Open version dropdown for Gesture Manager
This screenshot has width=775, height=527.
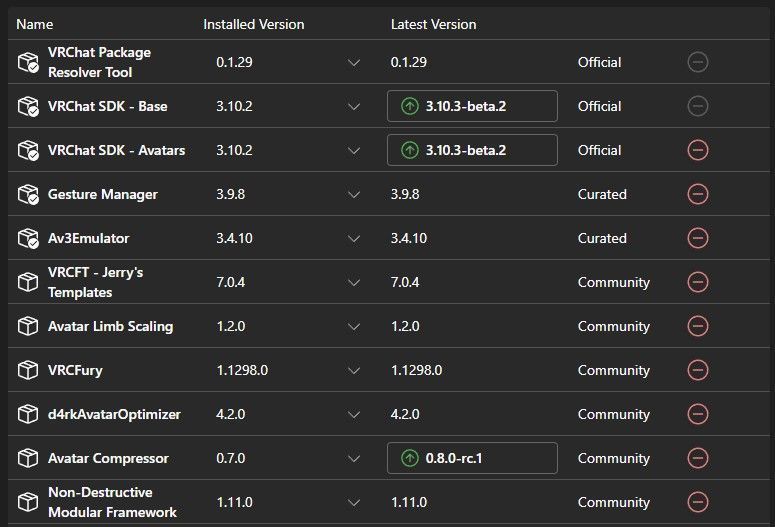tap(354, 195)
